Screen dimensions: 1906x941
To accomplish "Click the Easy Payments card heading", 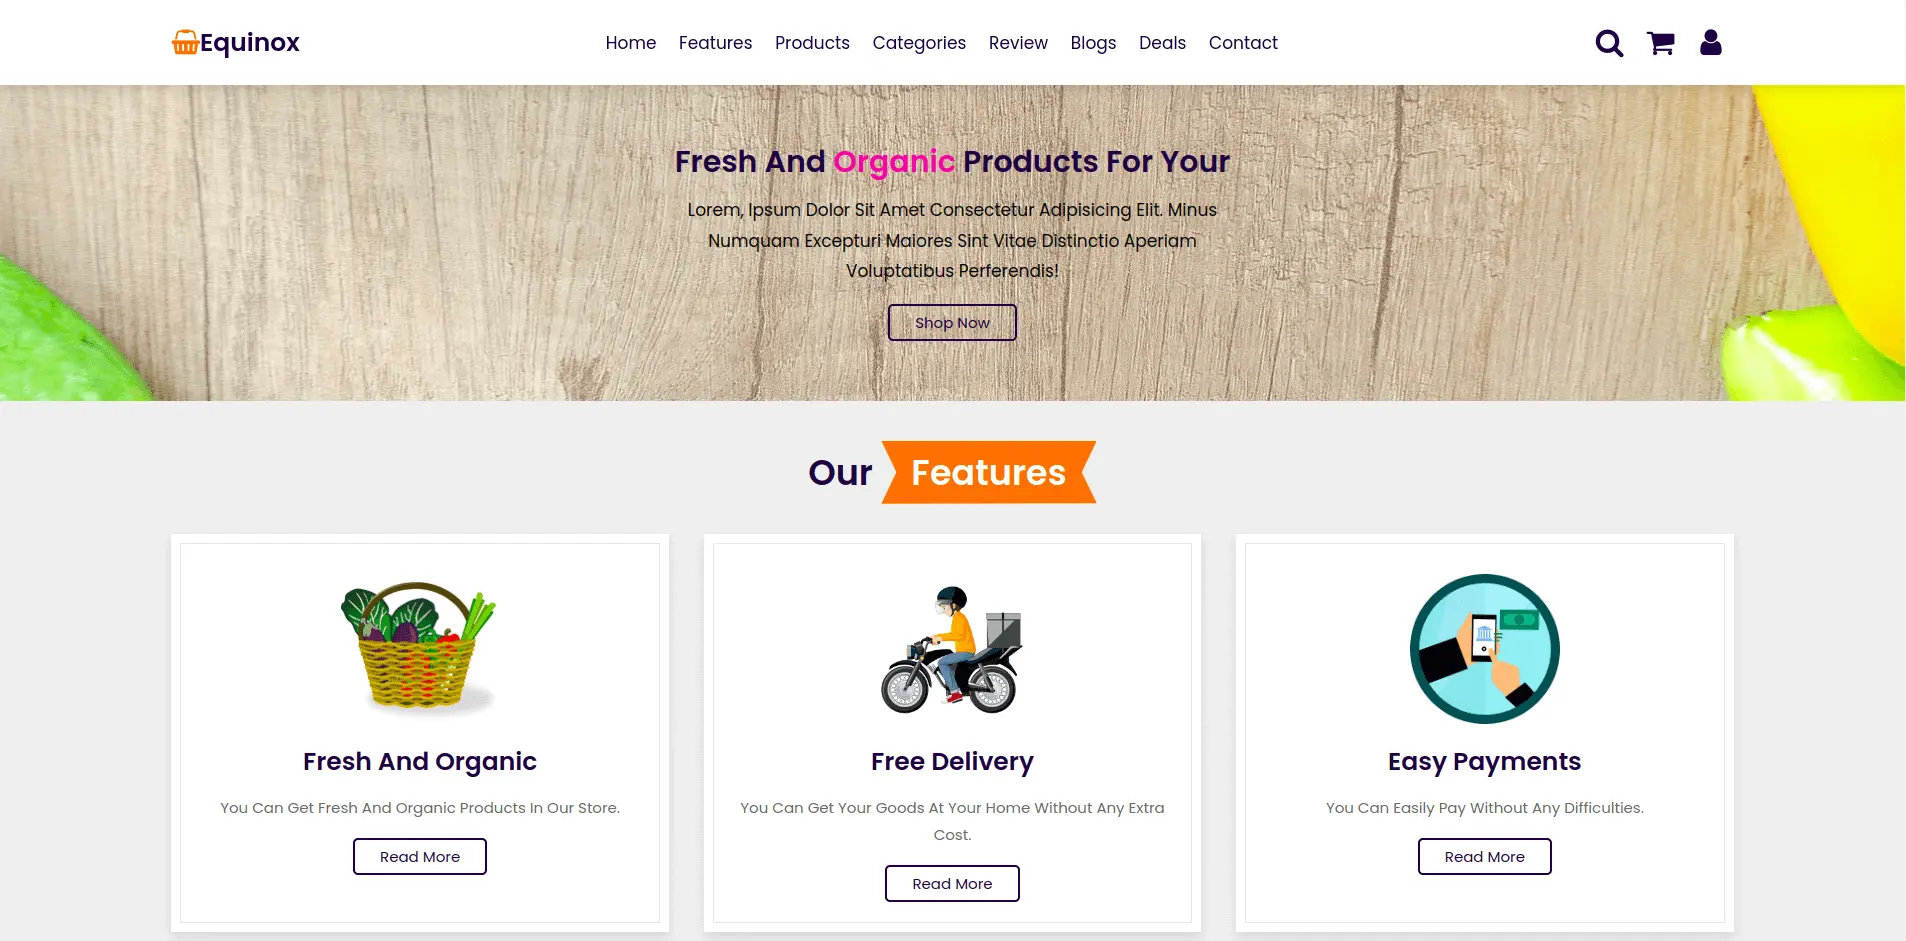I will point(1484,762).
